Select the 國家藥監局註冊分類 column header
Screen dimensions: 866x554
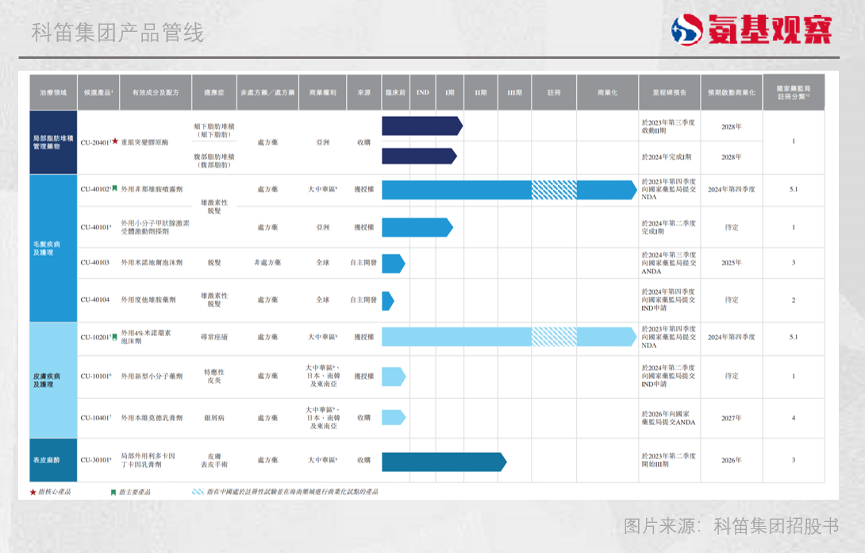click(x=794, y=92)
